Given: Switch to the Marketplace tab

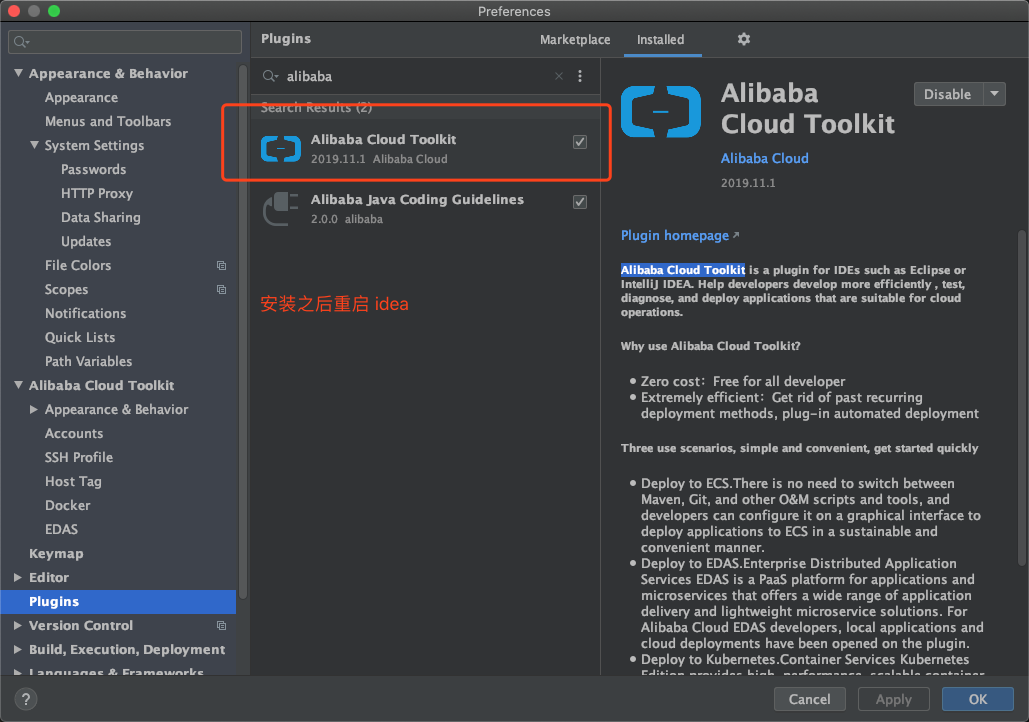Looking at the screenshot, I should (575, 40).
